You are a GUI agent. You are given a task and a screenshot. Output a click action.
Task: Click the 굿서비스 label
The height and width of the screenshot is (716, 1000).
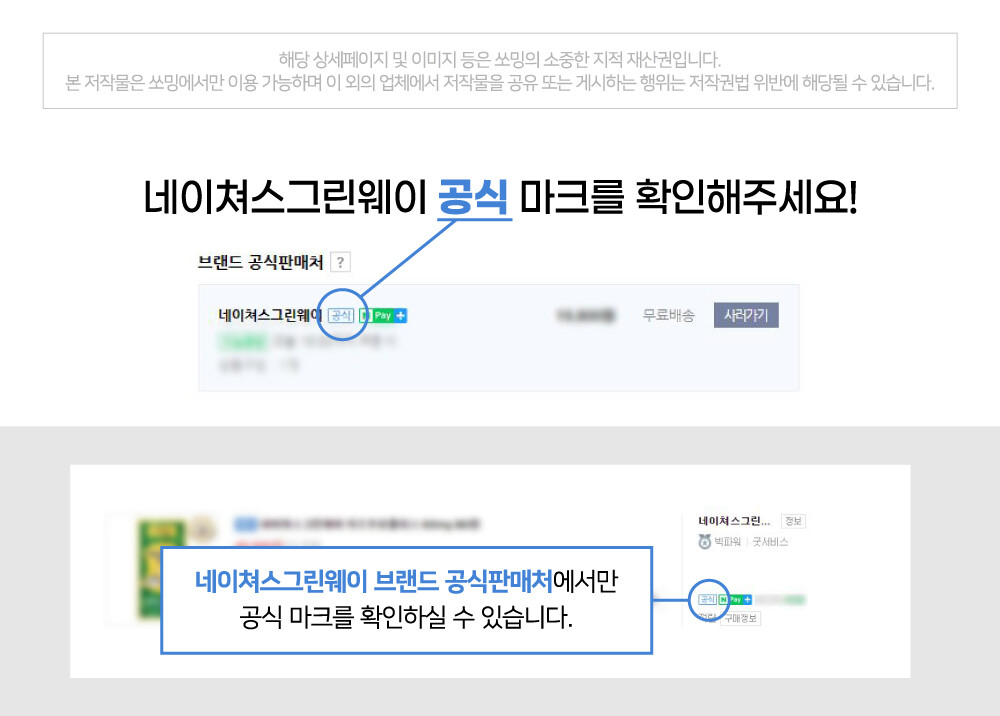[x=770, y=542]
